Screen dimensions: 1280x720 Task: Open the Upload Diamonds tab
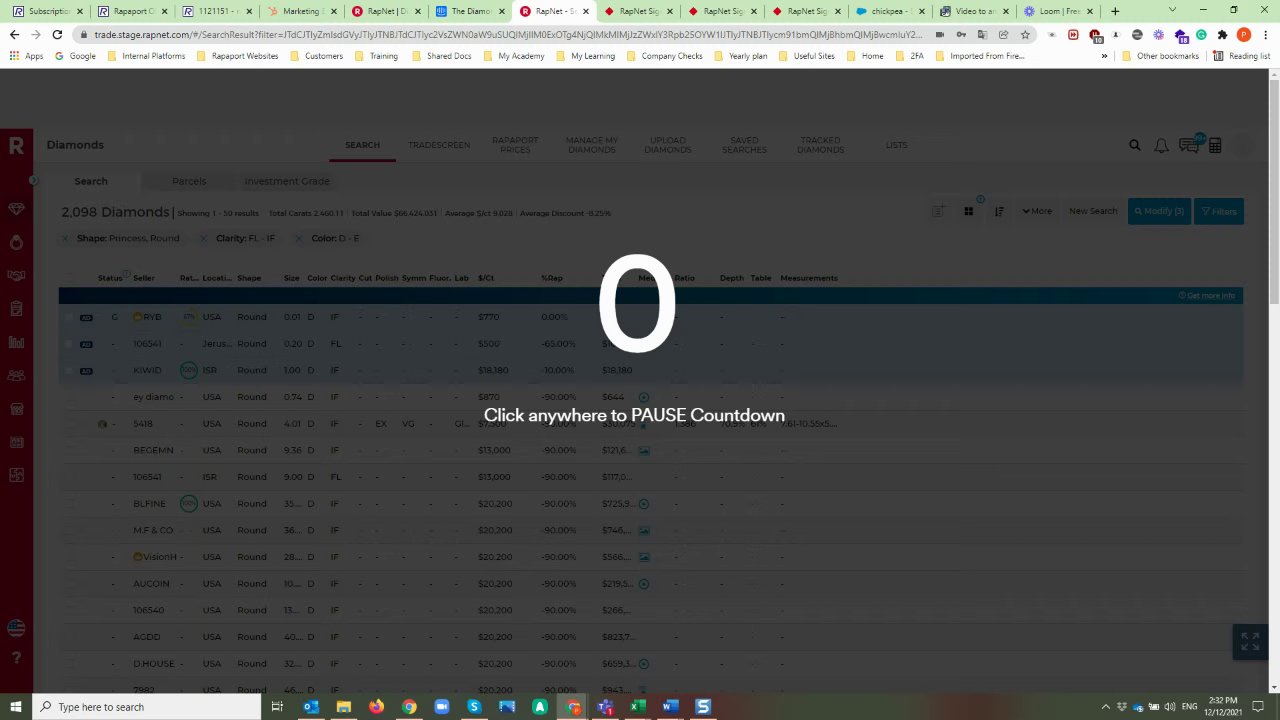click(x=668, y=145)
